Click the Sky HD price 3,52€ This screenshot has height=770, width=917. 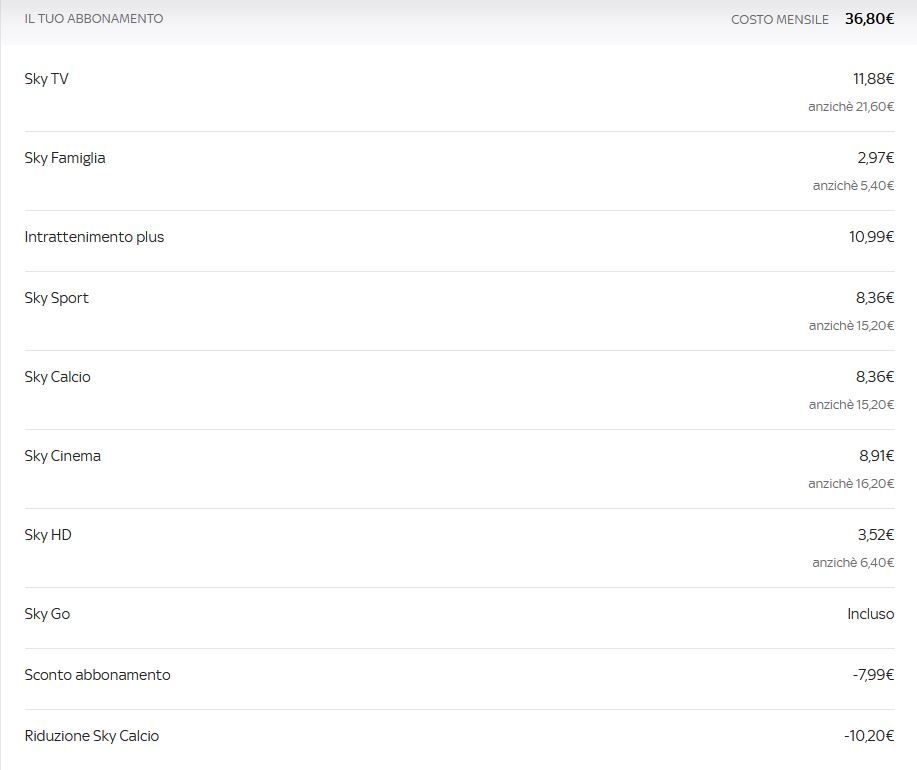[876, 534]
